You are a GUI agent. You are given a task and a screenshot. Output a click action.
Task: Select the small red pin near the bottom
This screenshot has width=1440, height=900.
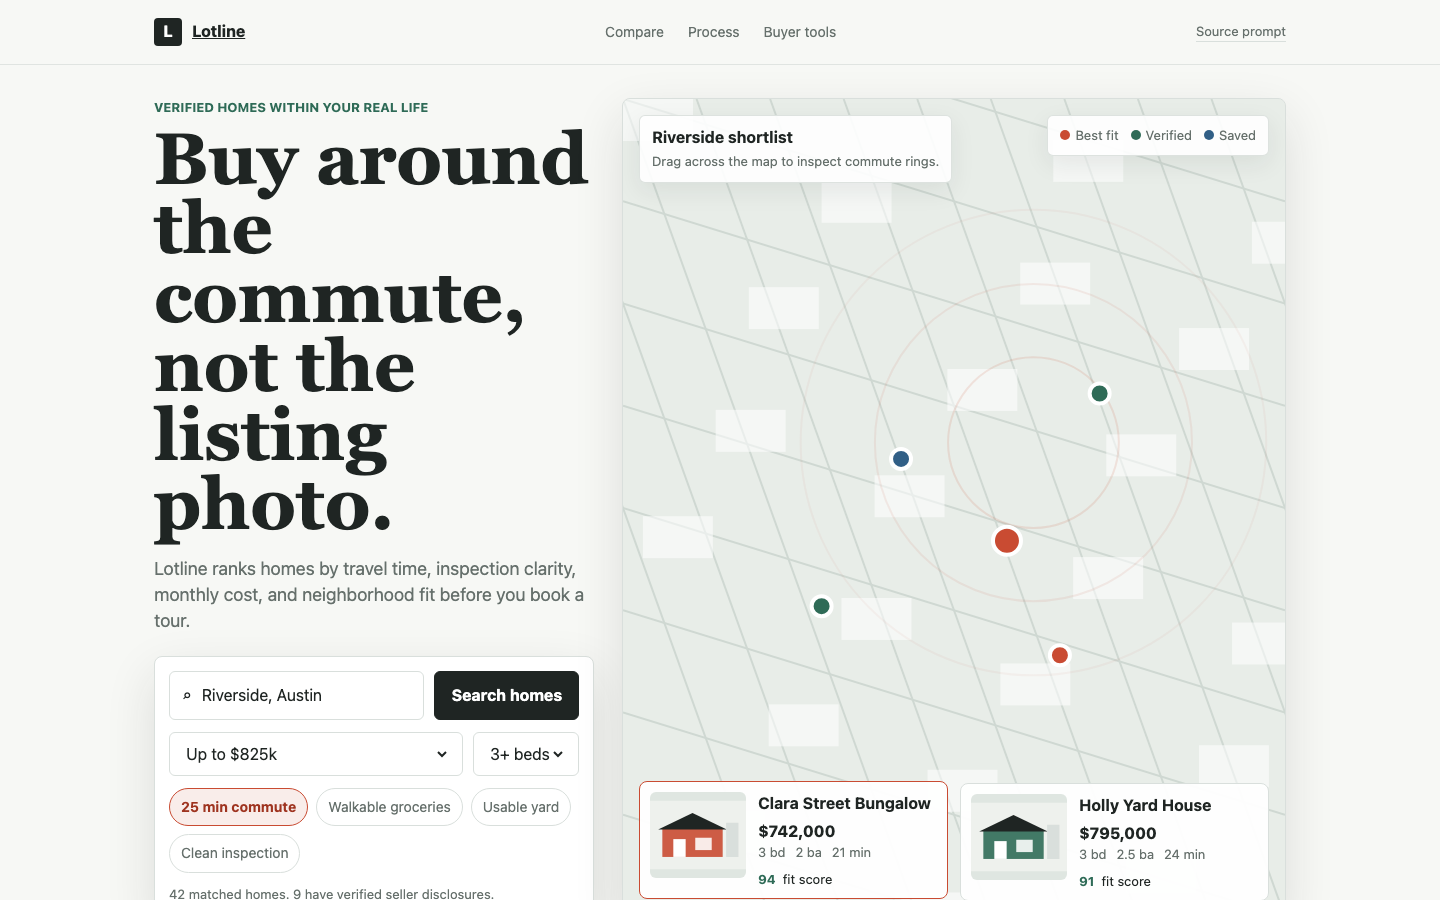pos(1060,655)
